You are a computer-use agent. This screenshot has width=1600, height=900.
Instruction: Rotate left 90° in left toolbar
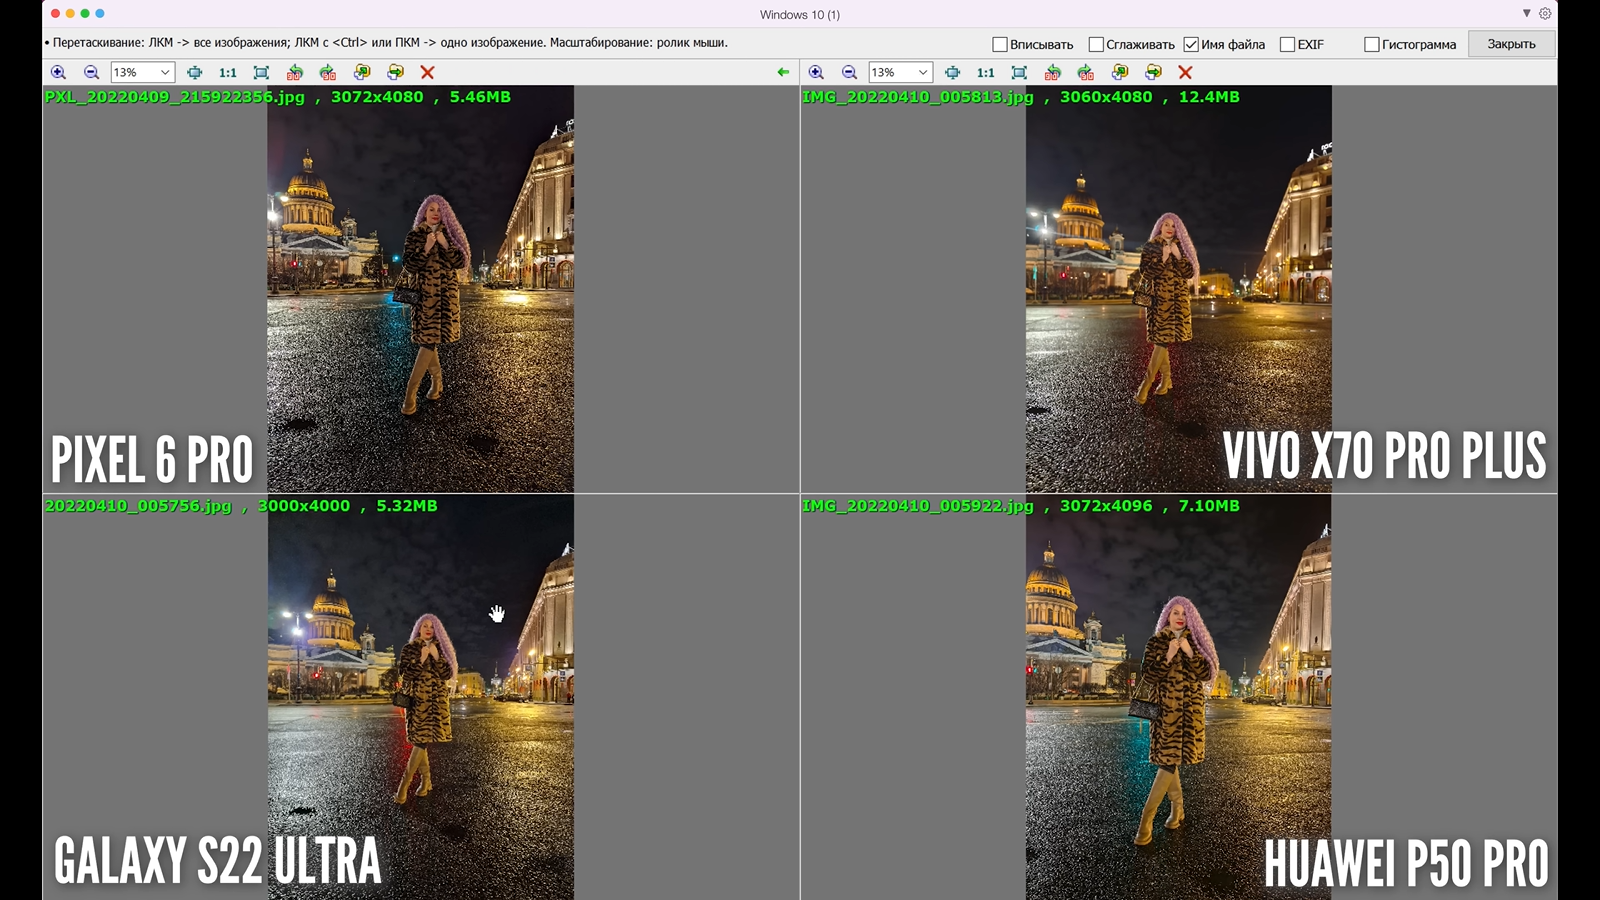click(294, 72)
